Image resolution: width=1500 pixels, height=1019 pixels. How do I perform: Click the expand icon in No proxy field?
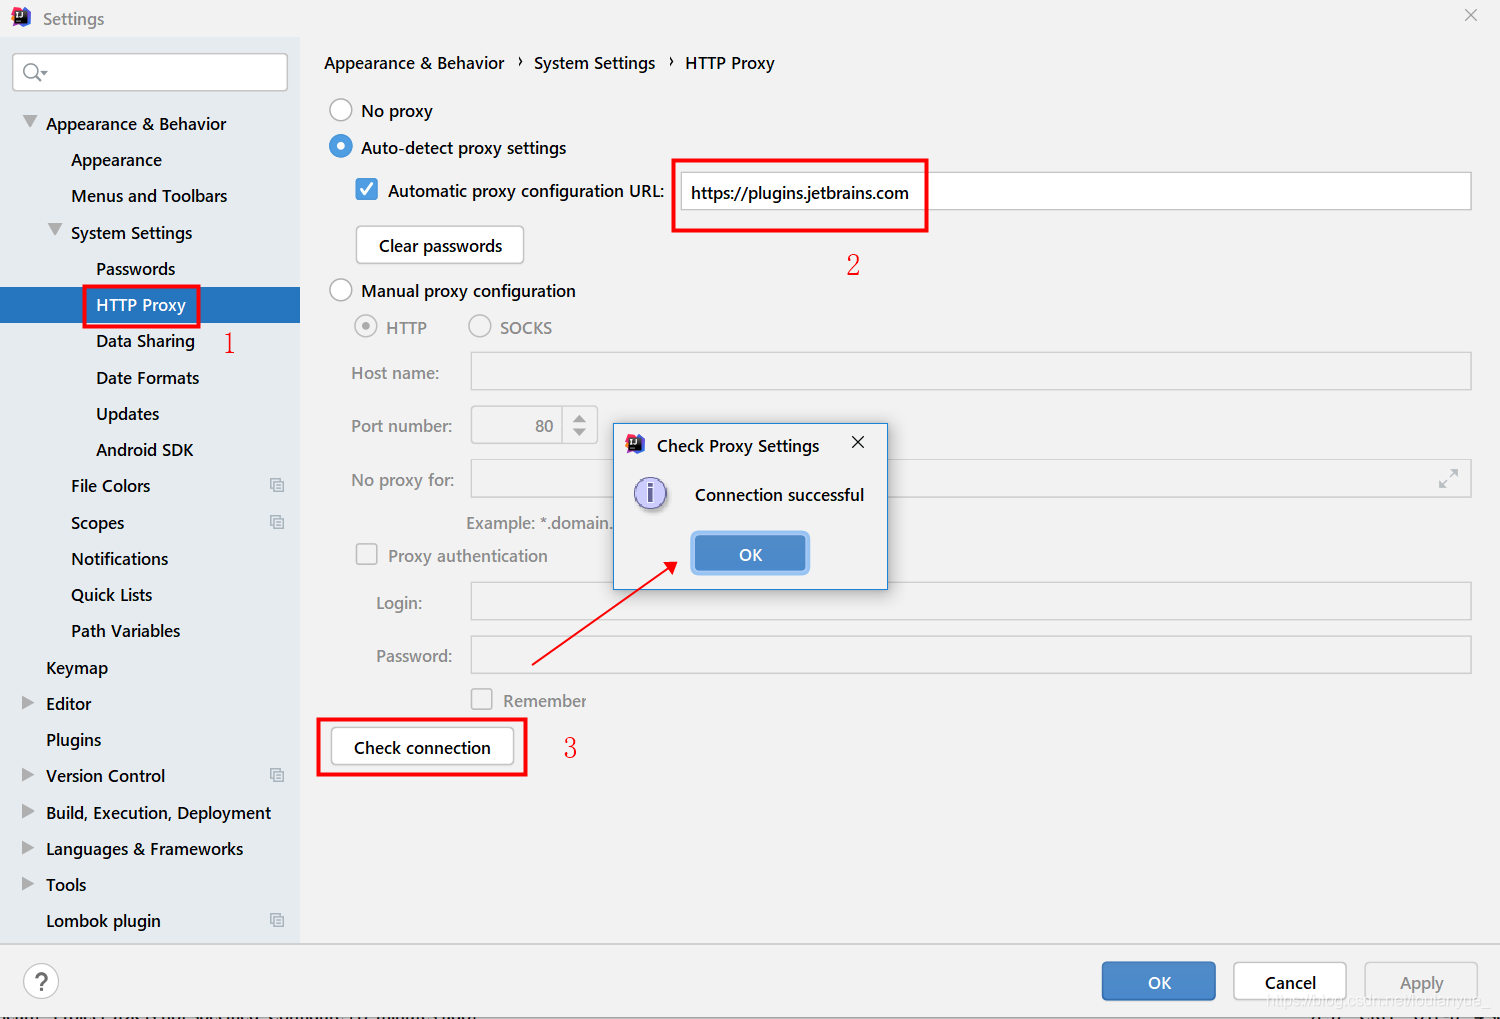click(1448, 479)
